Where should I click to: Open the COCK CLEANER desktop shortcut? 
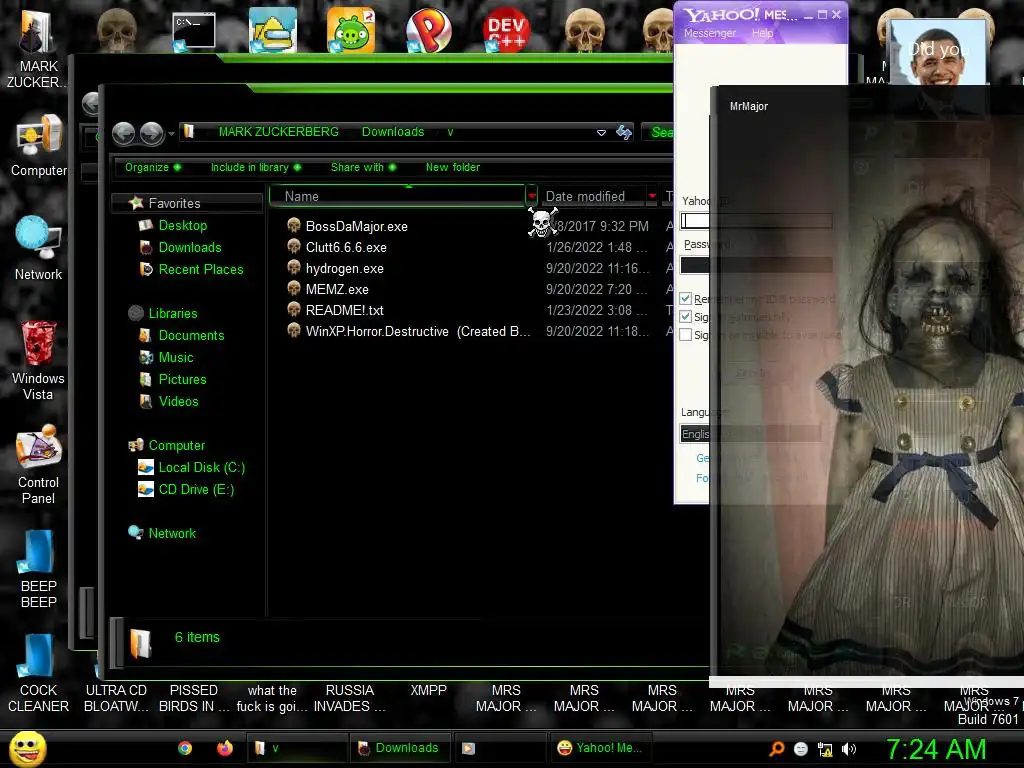click(x=38, y=673)
